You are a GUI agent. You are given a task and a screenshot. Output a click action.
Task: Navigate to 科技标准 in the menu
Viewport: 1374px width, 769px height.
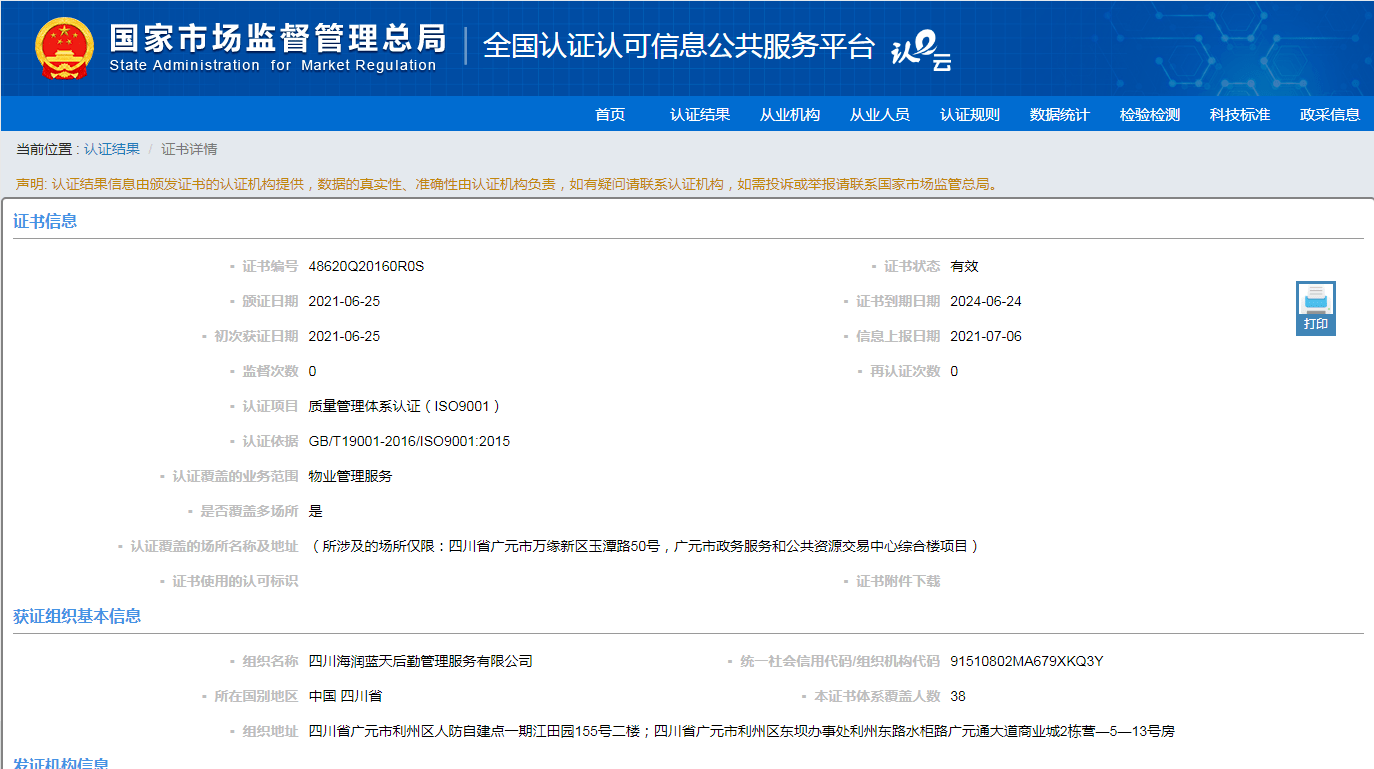click(x=1240, y=115)
